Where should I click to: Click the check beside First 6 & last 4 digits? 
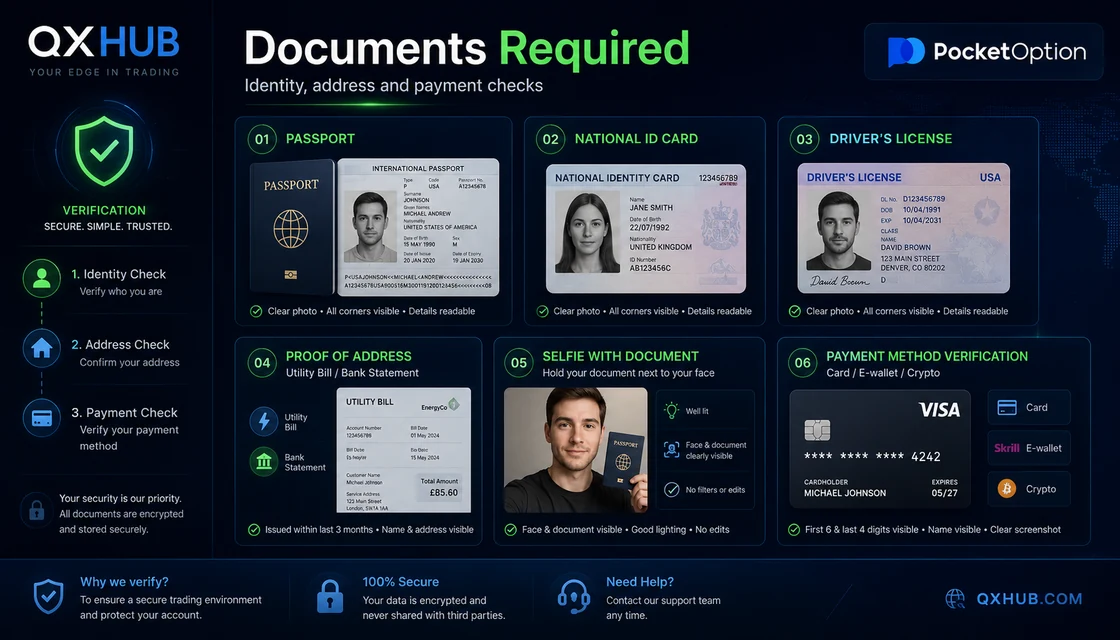pyautogui.click(x=794, y=529)
